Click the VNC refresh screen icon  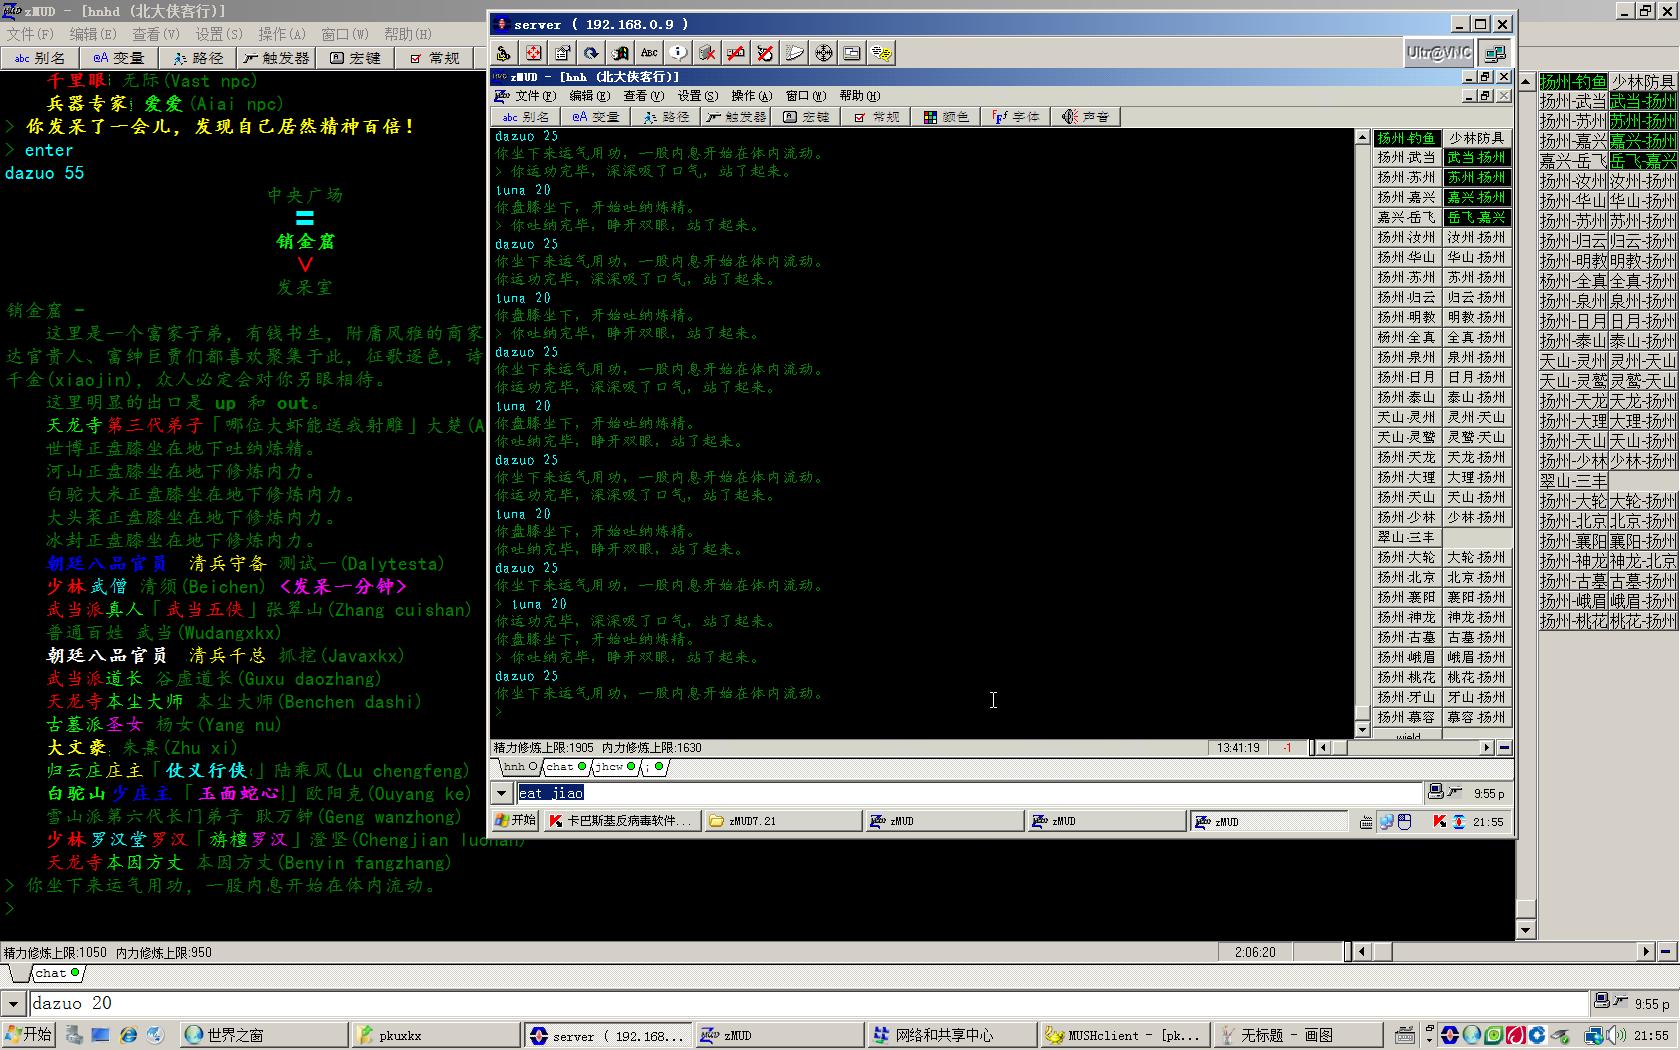pos(591,53)
